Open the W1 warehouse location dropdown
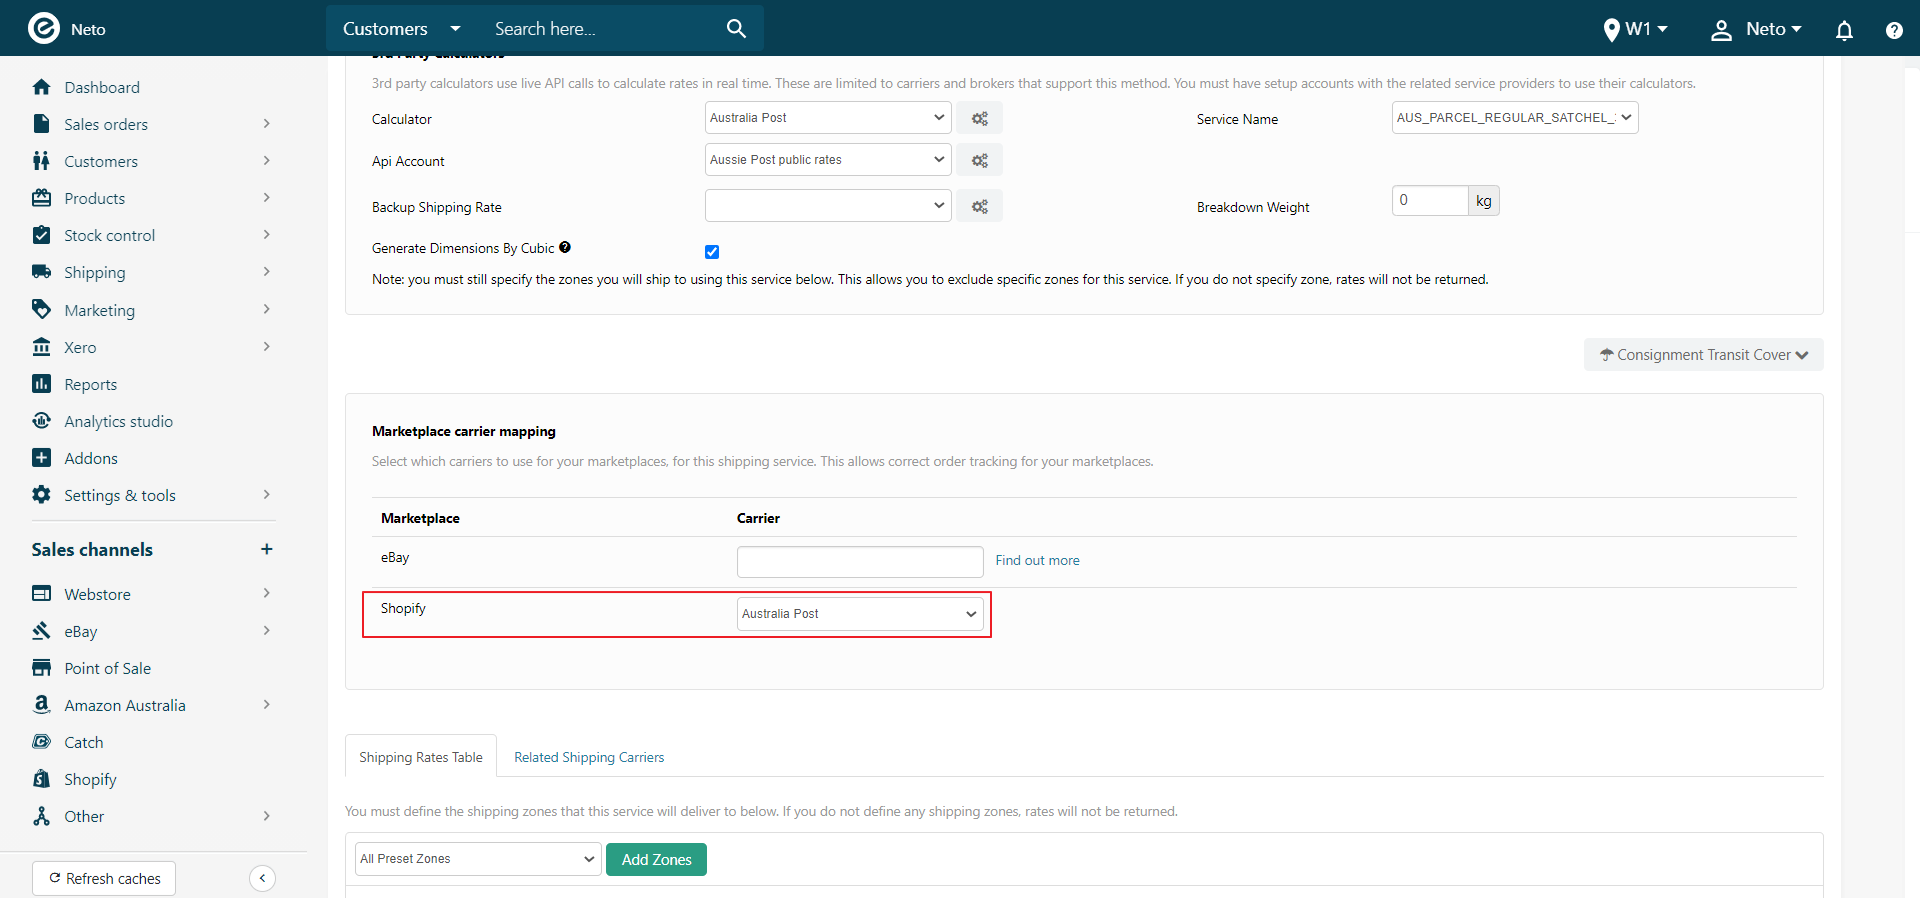The image size is (1920, 898). tap(1636, 29)
